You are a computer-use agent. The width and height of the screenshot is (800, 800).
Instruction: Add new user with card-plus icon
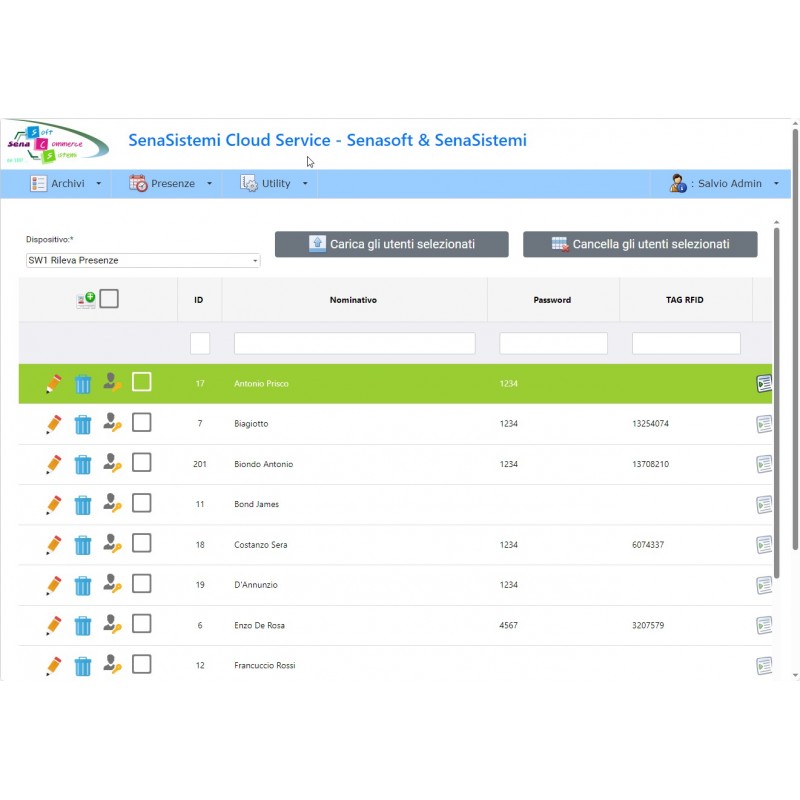[86, 299]
